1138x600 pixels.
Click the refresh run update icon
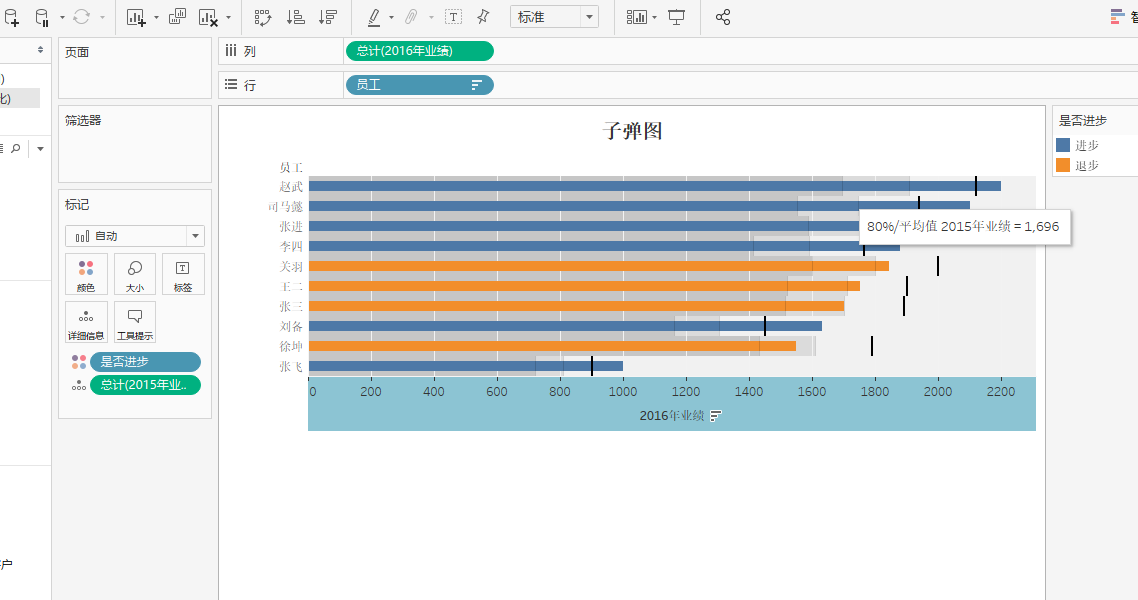click(81, 17)
